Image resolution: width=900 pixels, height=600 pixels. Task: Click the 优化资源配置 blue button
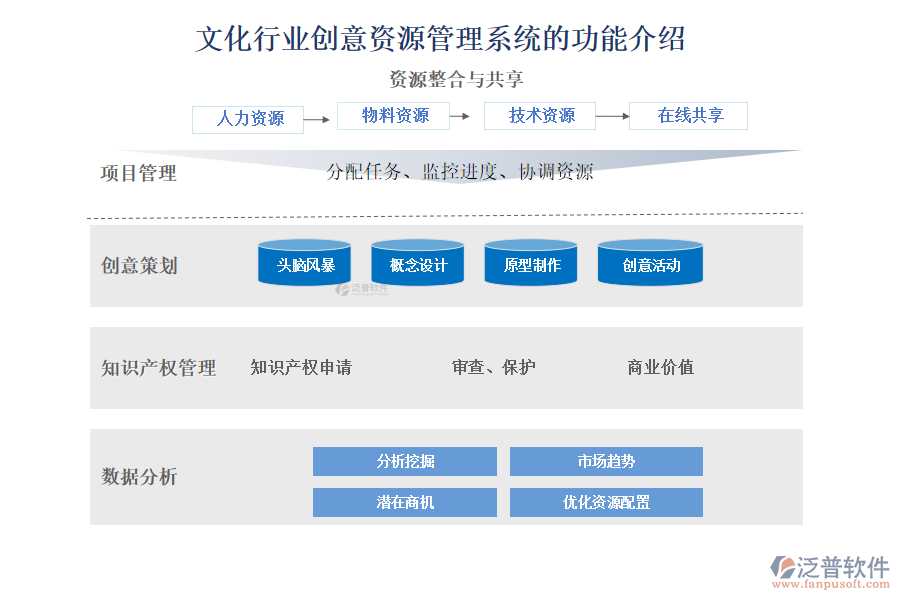tap(606, 502)
